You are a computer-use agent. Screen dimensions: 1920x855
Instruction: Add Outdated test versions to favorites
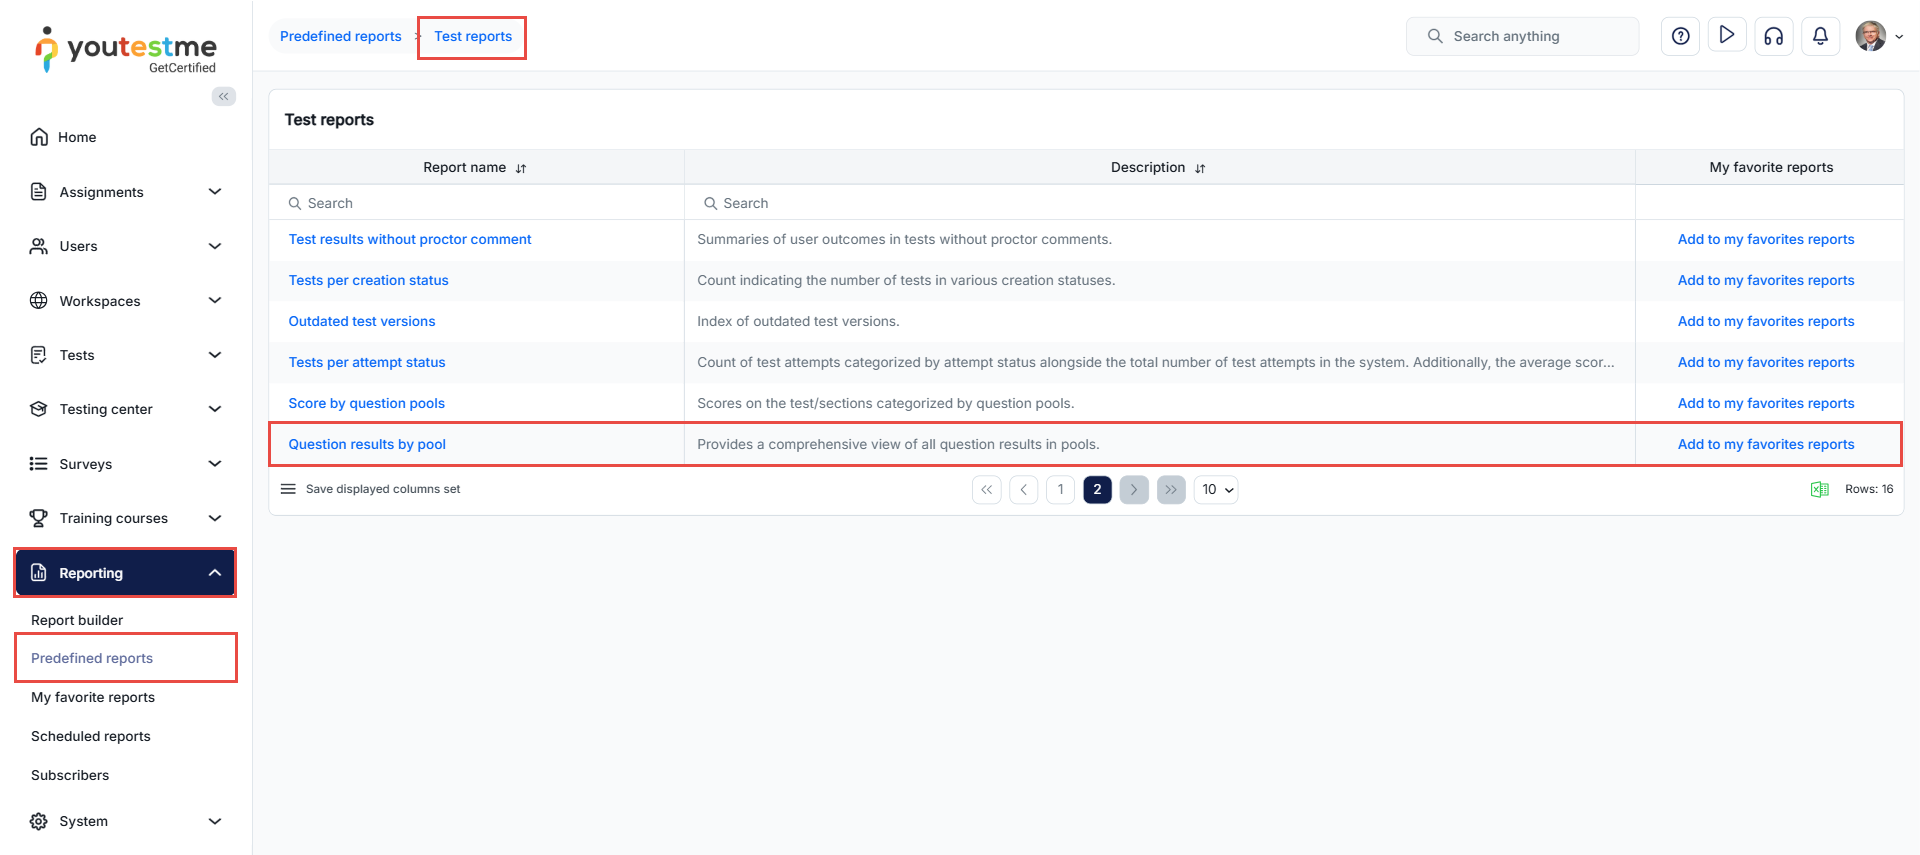click(1766, 321)
